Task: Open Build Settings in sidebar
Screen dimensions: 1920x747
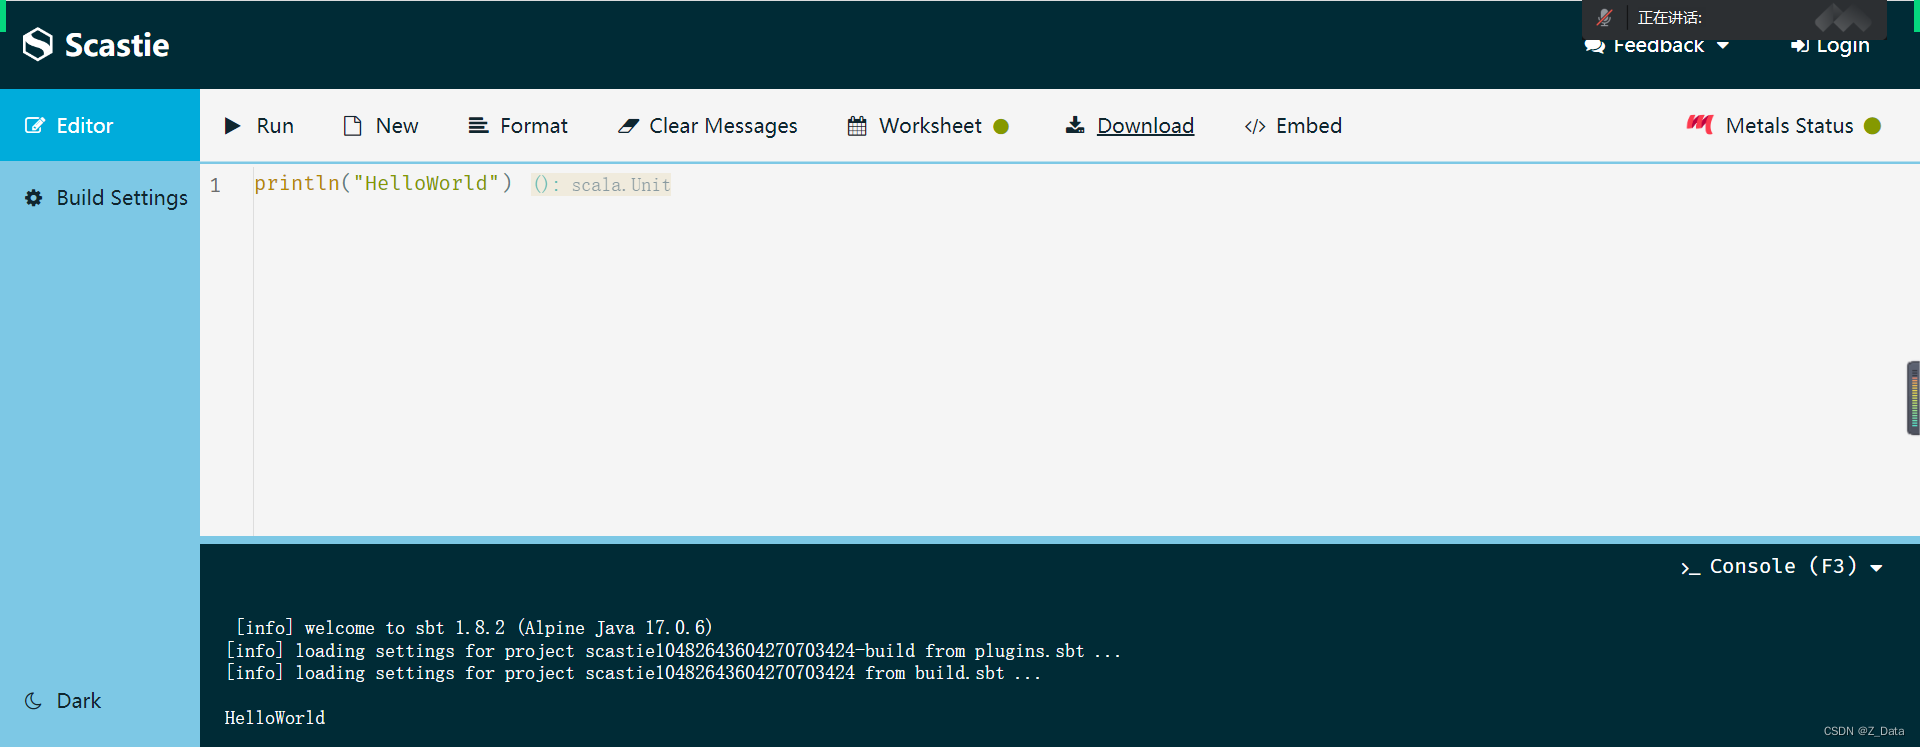Action: [100, 198]
